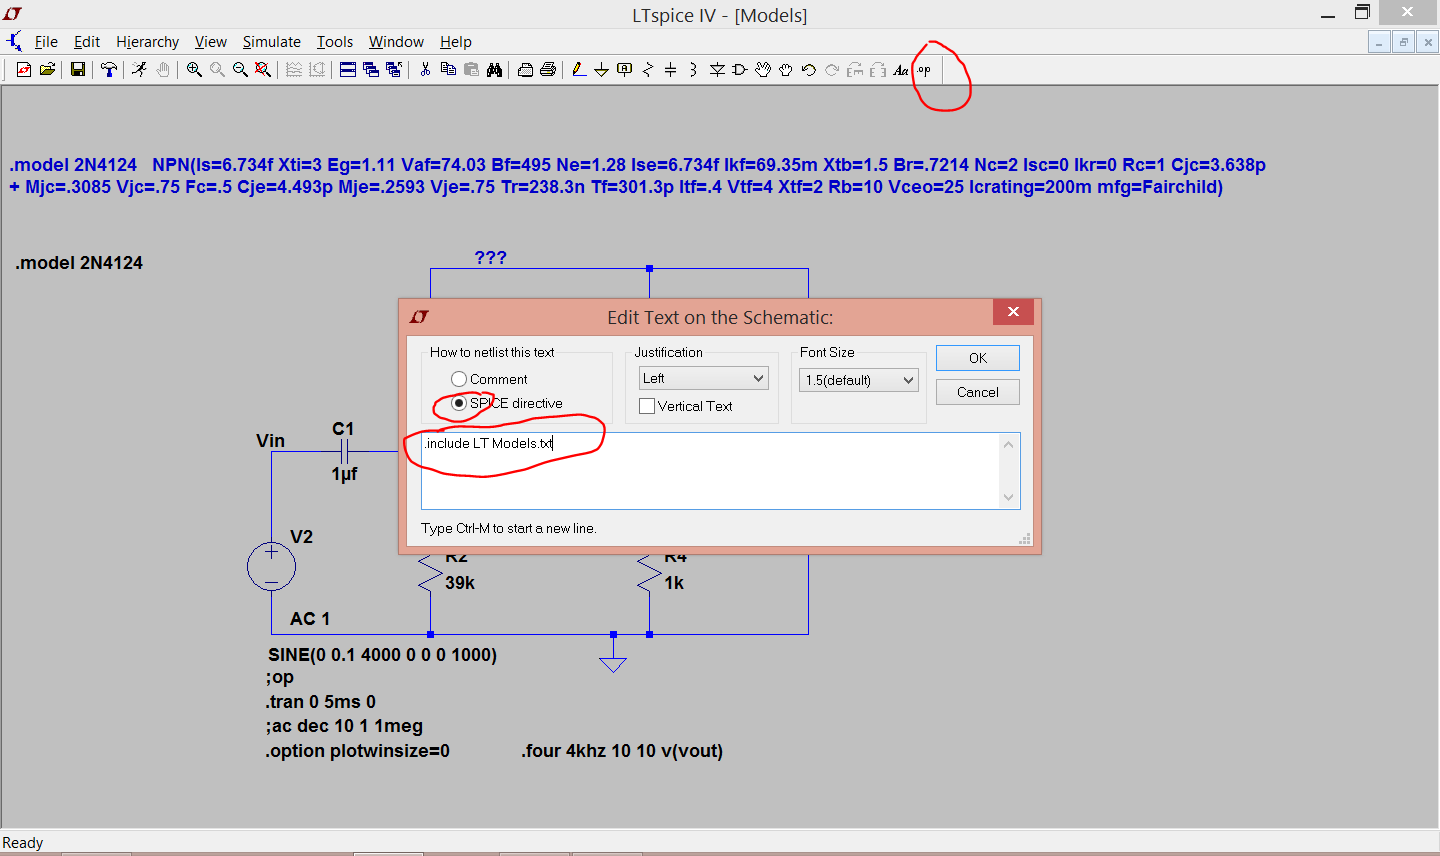Click the Print icon
This screenshot has height=856, width=1440.
548,70
